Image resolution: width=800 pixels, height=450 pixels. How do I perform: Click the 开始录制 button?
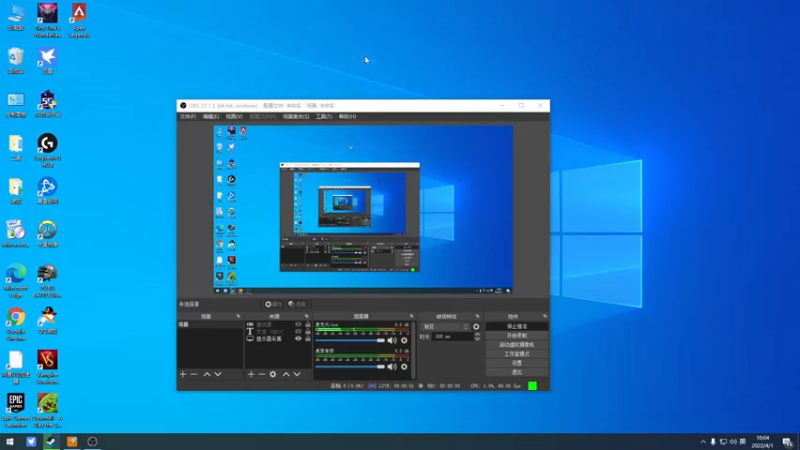click(517, 336)
